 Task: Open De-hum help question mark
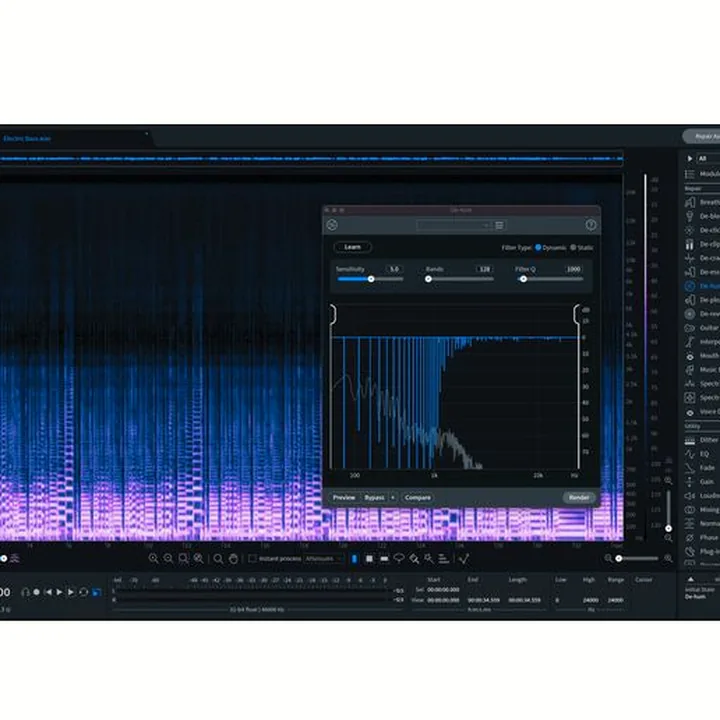[591, 225]
